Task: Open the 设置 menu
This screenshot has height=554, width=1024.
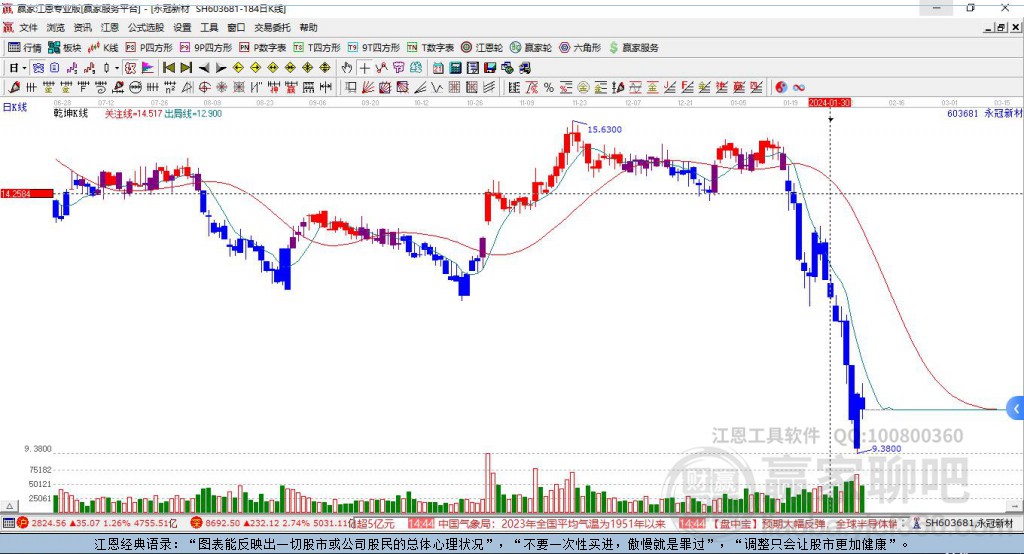Action: click(182, 27)
